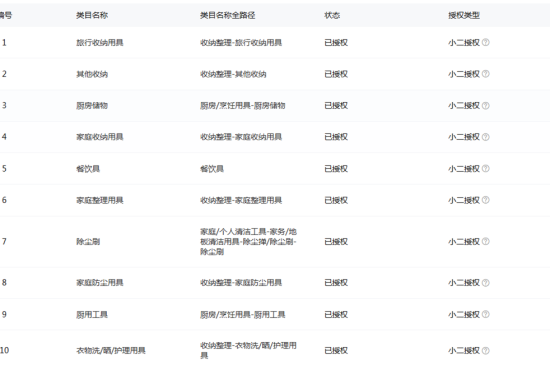
Task: Click 已授权 status in row 3
Action: [x=336, y=106]
